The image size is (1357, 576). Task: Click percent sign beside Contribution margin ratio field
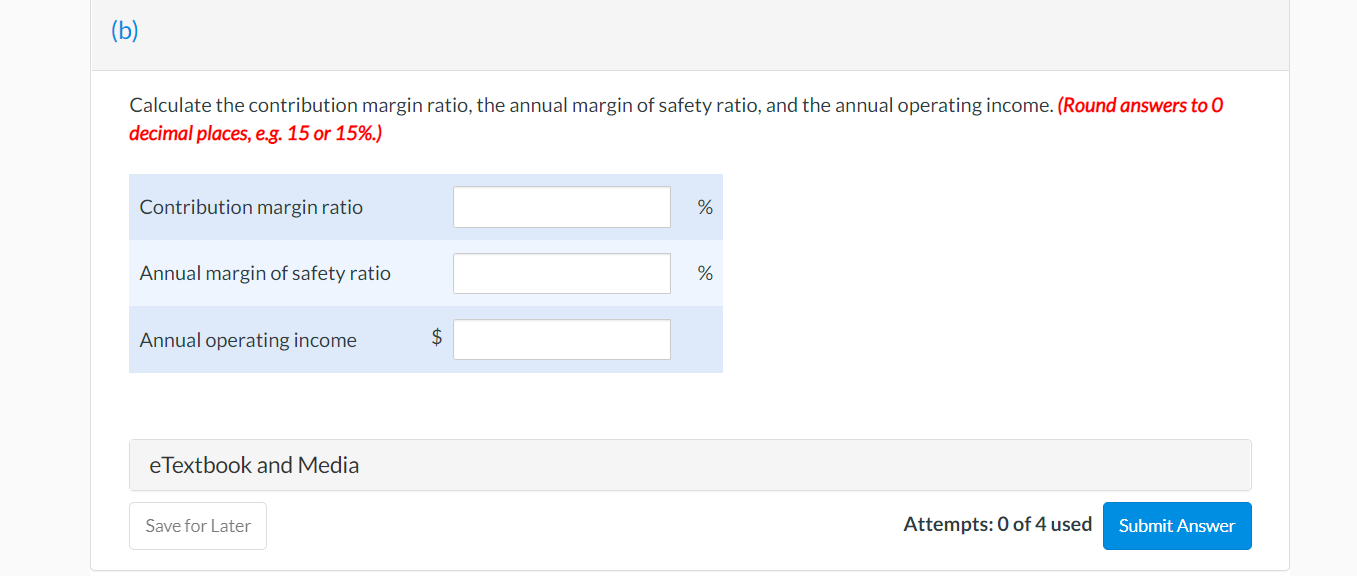[x=705, y=207]
